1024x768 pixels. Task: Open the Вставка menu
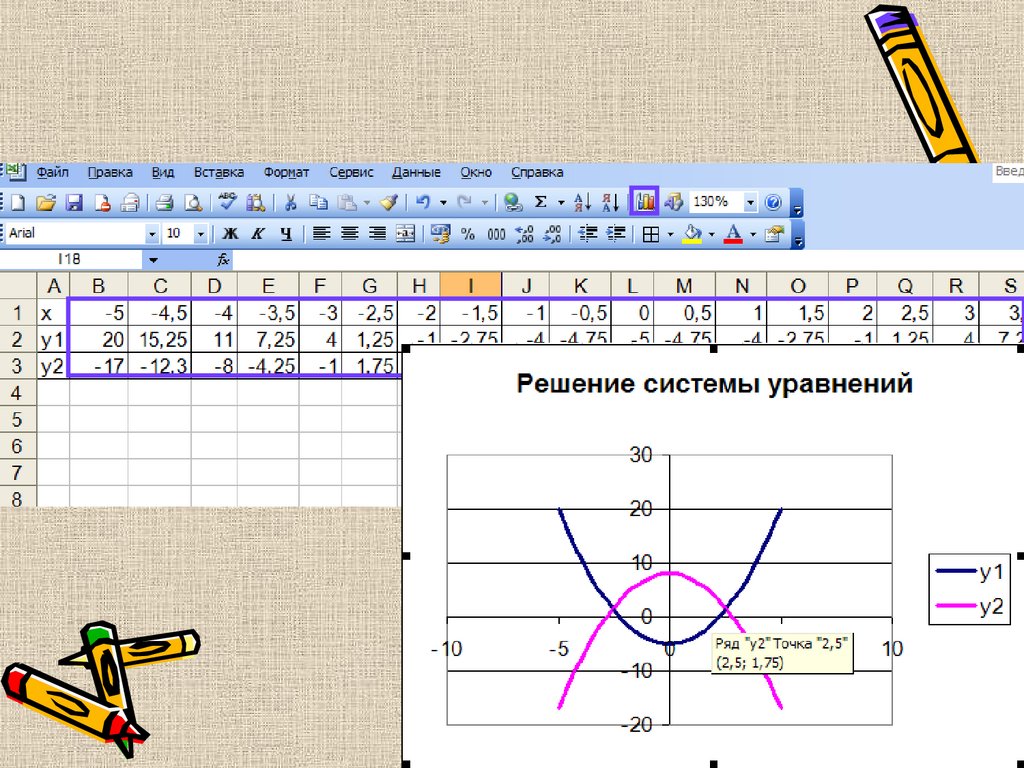pos(219,172)
